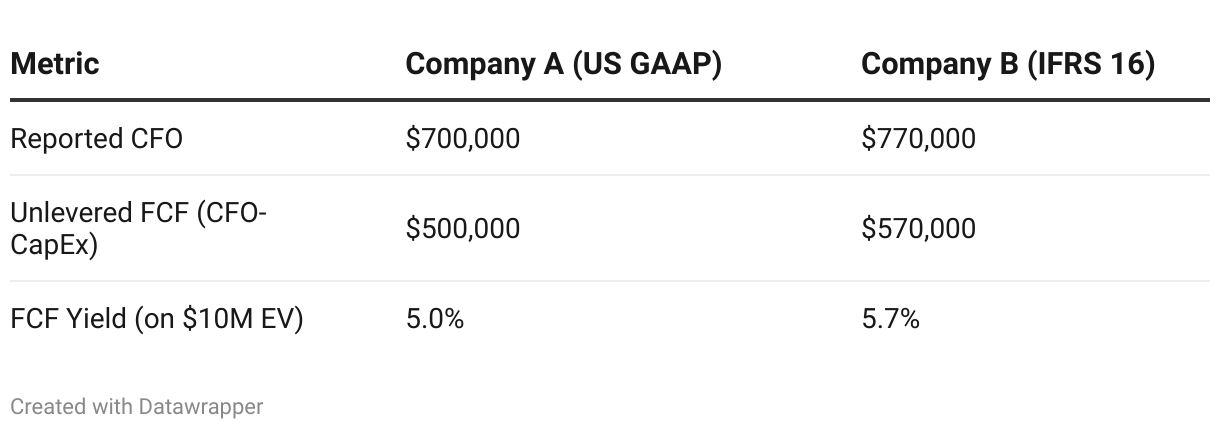The width and height of the screenshot is (1220, 430).
Task: Click the Reported CFO row label
Action: [96, 138]
